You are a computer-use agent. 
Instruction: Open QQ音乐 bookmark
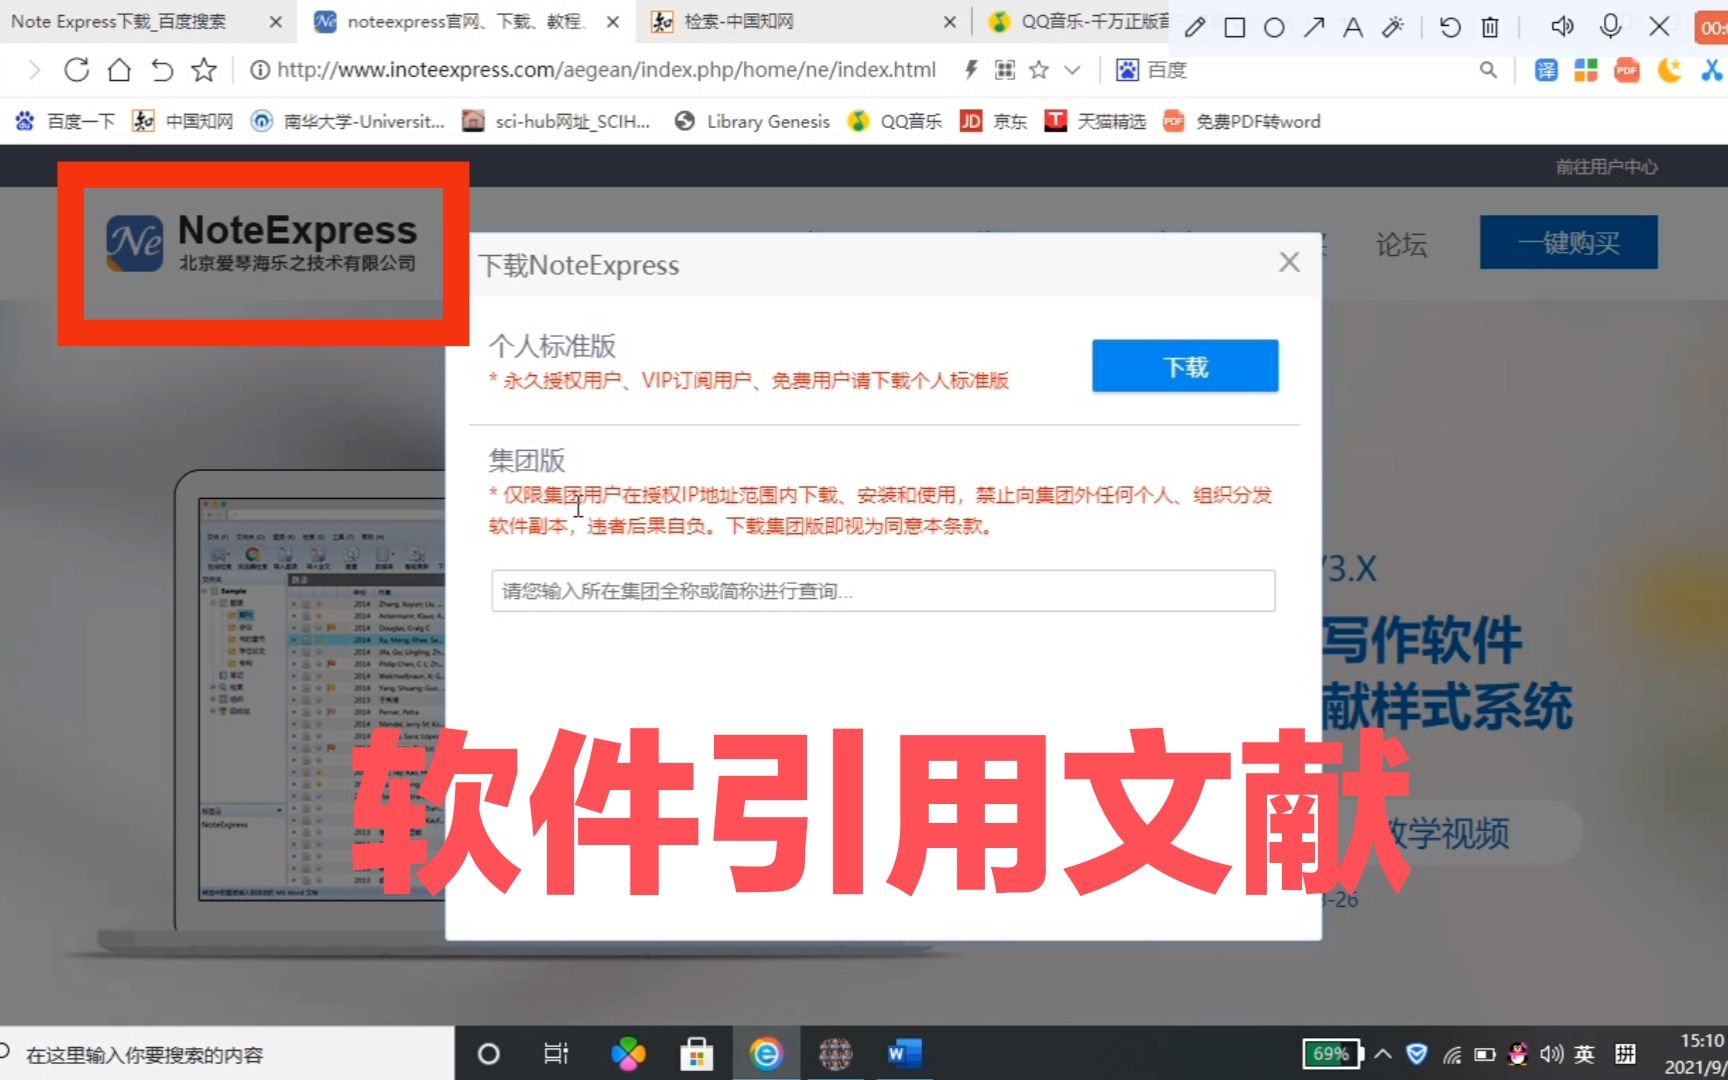[x=895, y=121]
